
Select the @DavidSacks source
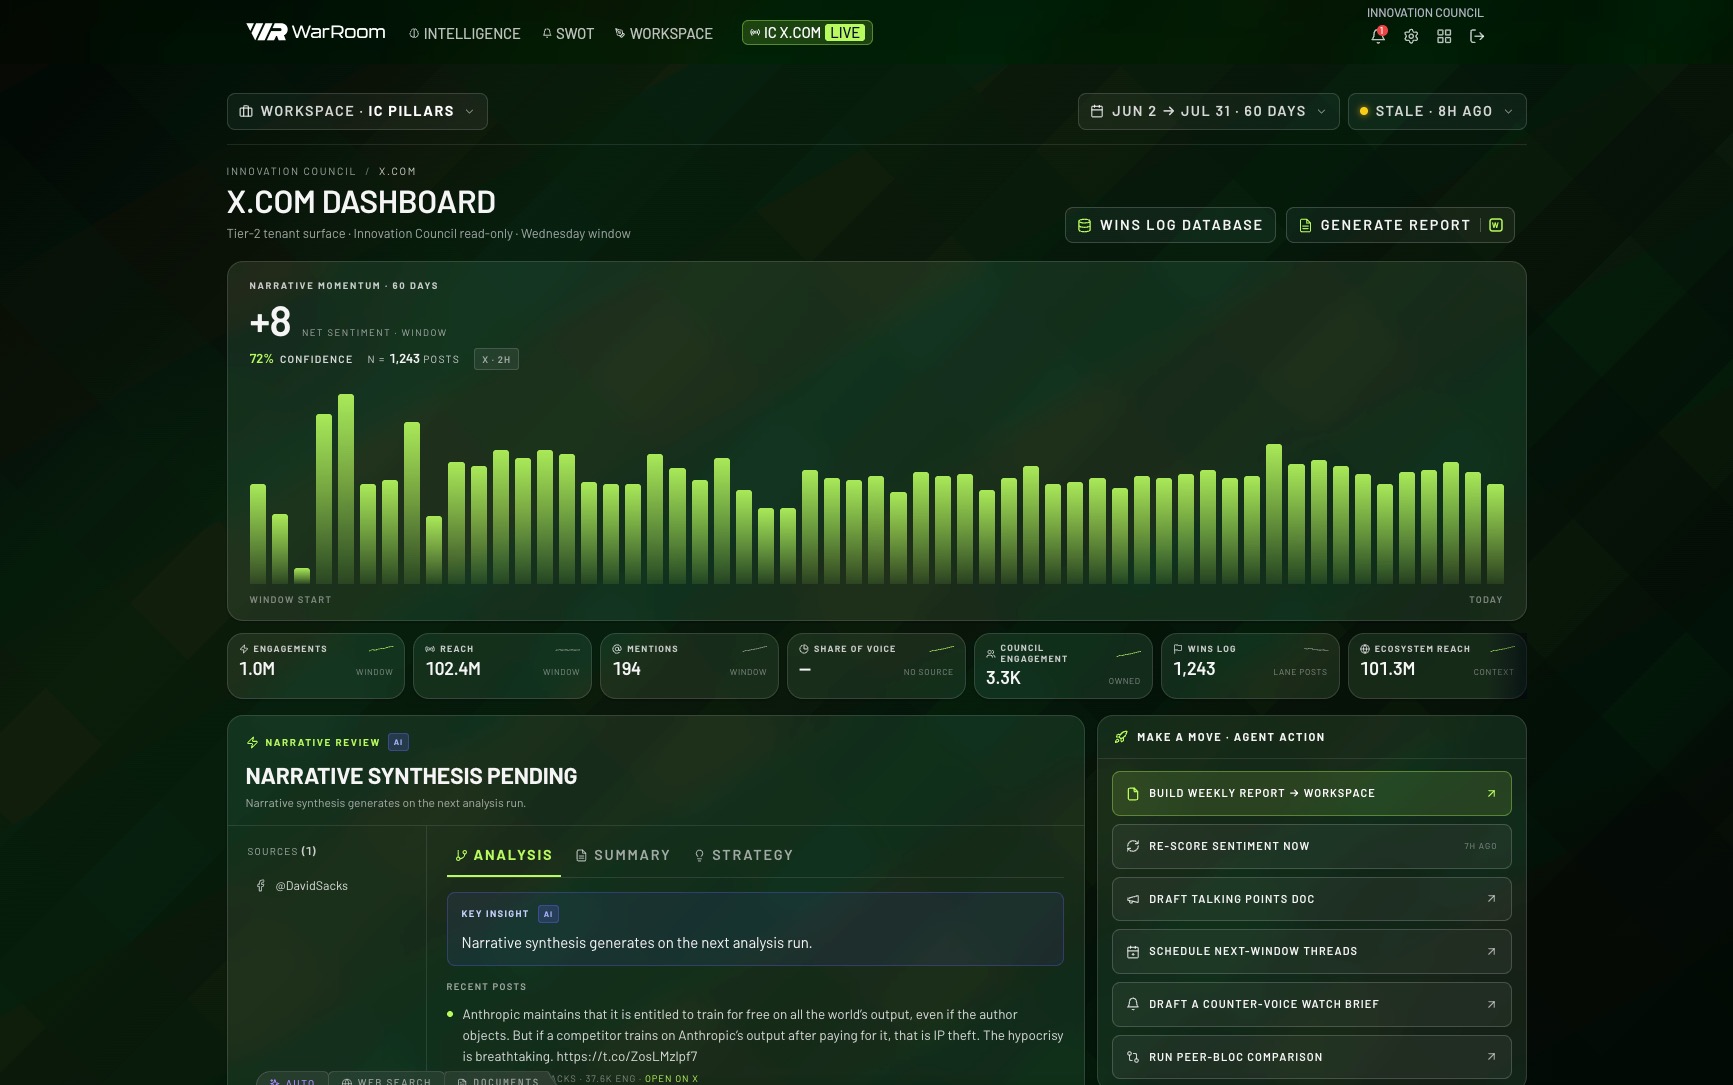(303, 886)
